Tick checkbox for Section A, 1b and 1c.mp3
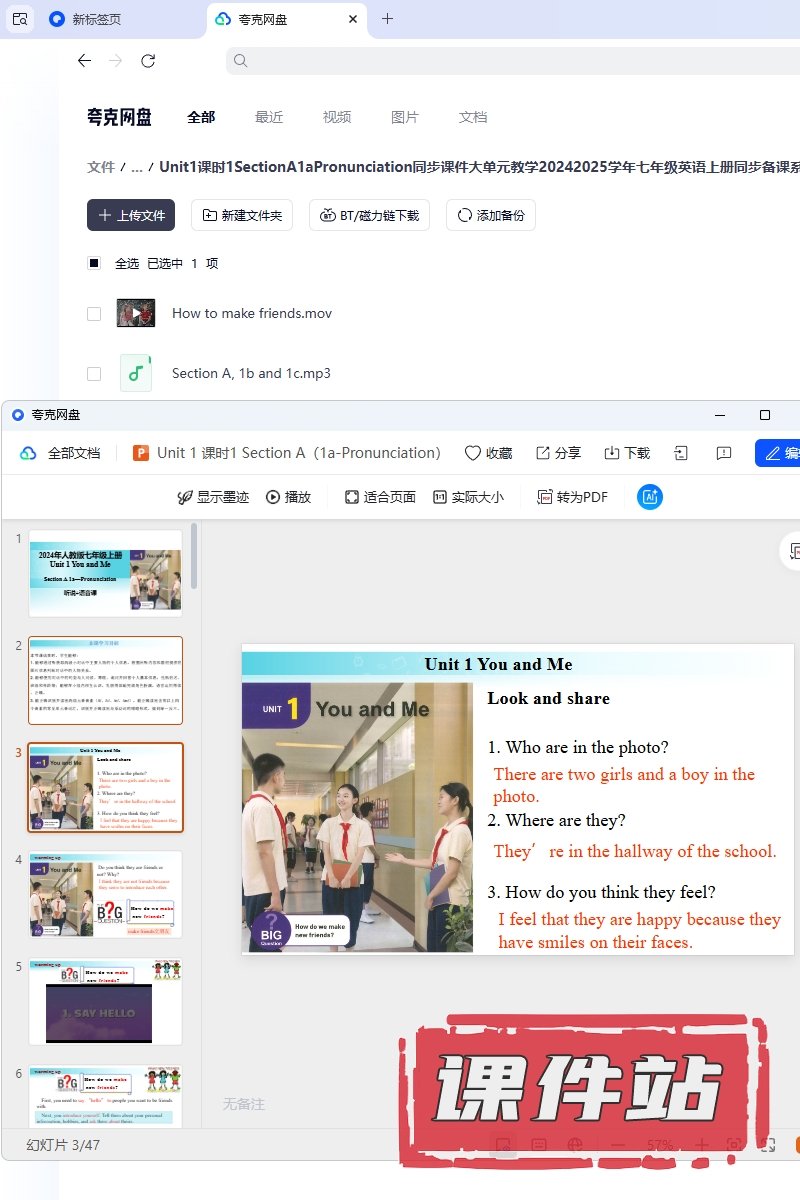Viewport: 800px width, 1200px height. click(94, 374)
